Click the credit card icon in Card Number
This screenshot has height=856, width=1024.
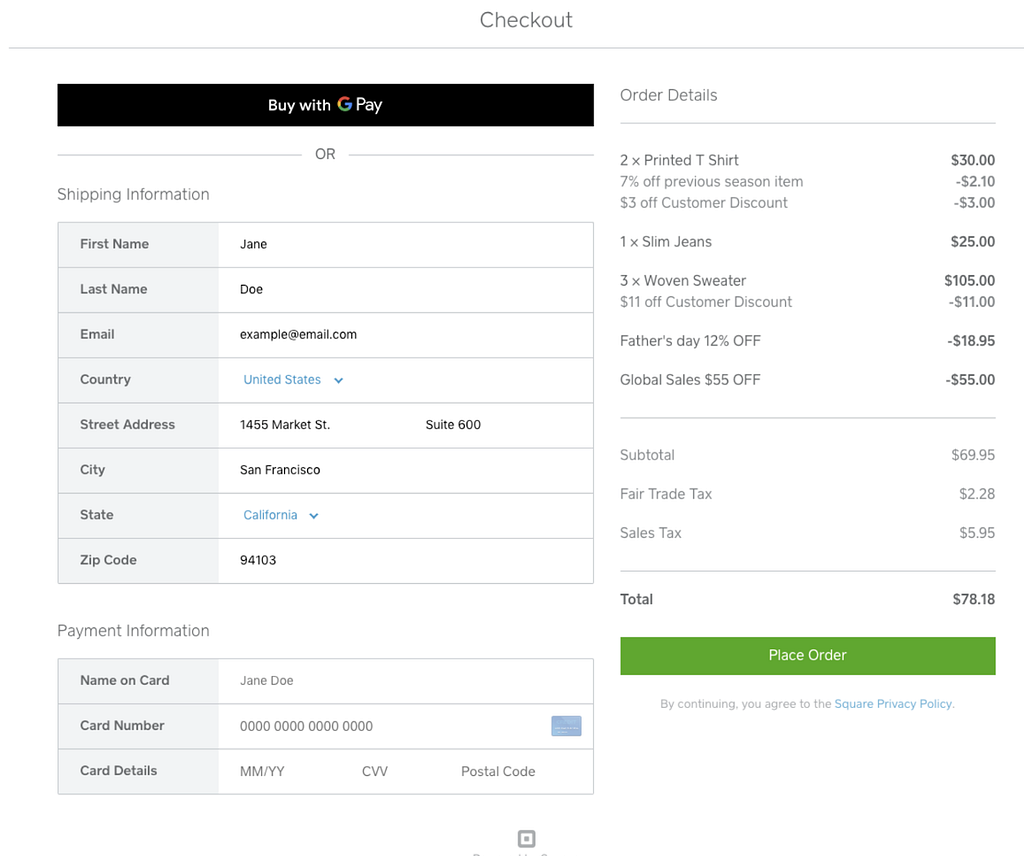point(566,725)
